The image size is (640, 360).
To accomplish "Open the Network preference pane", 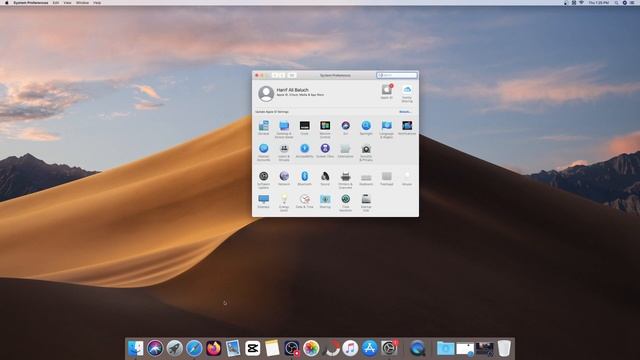I will coord(284,178).
